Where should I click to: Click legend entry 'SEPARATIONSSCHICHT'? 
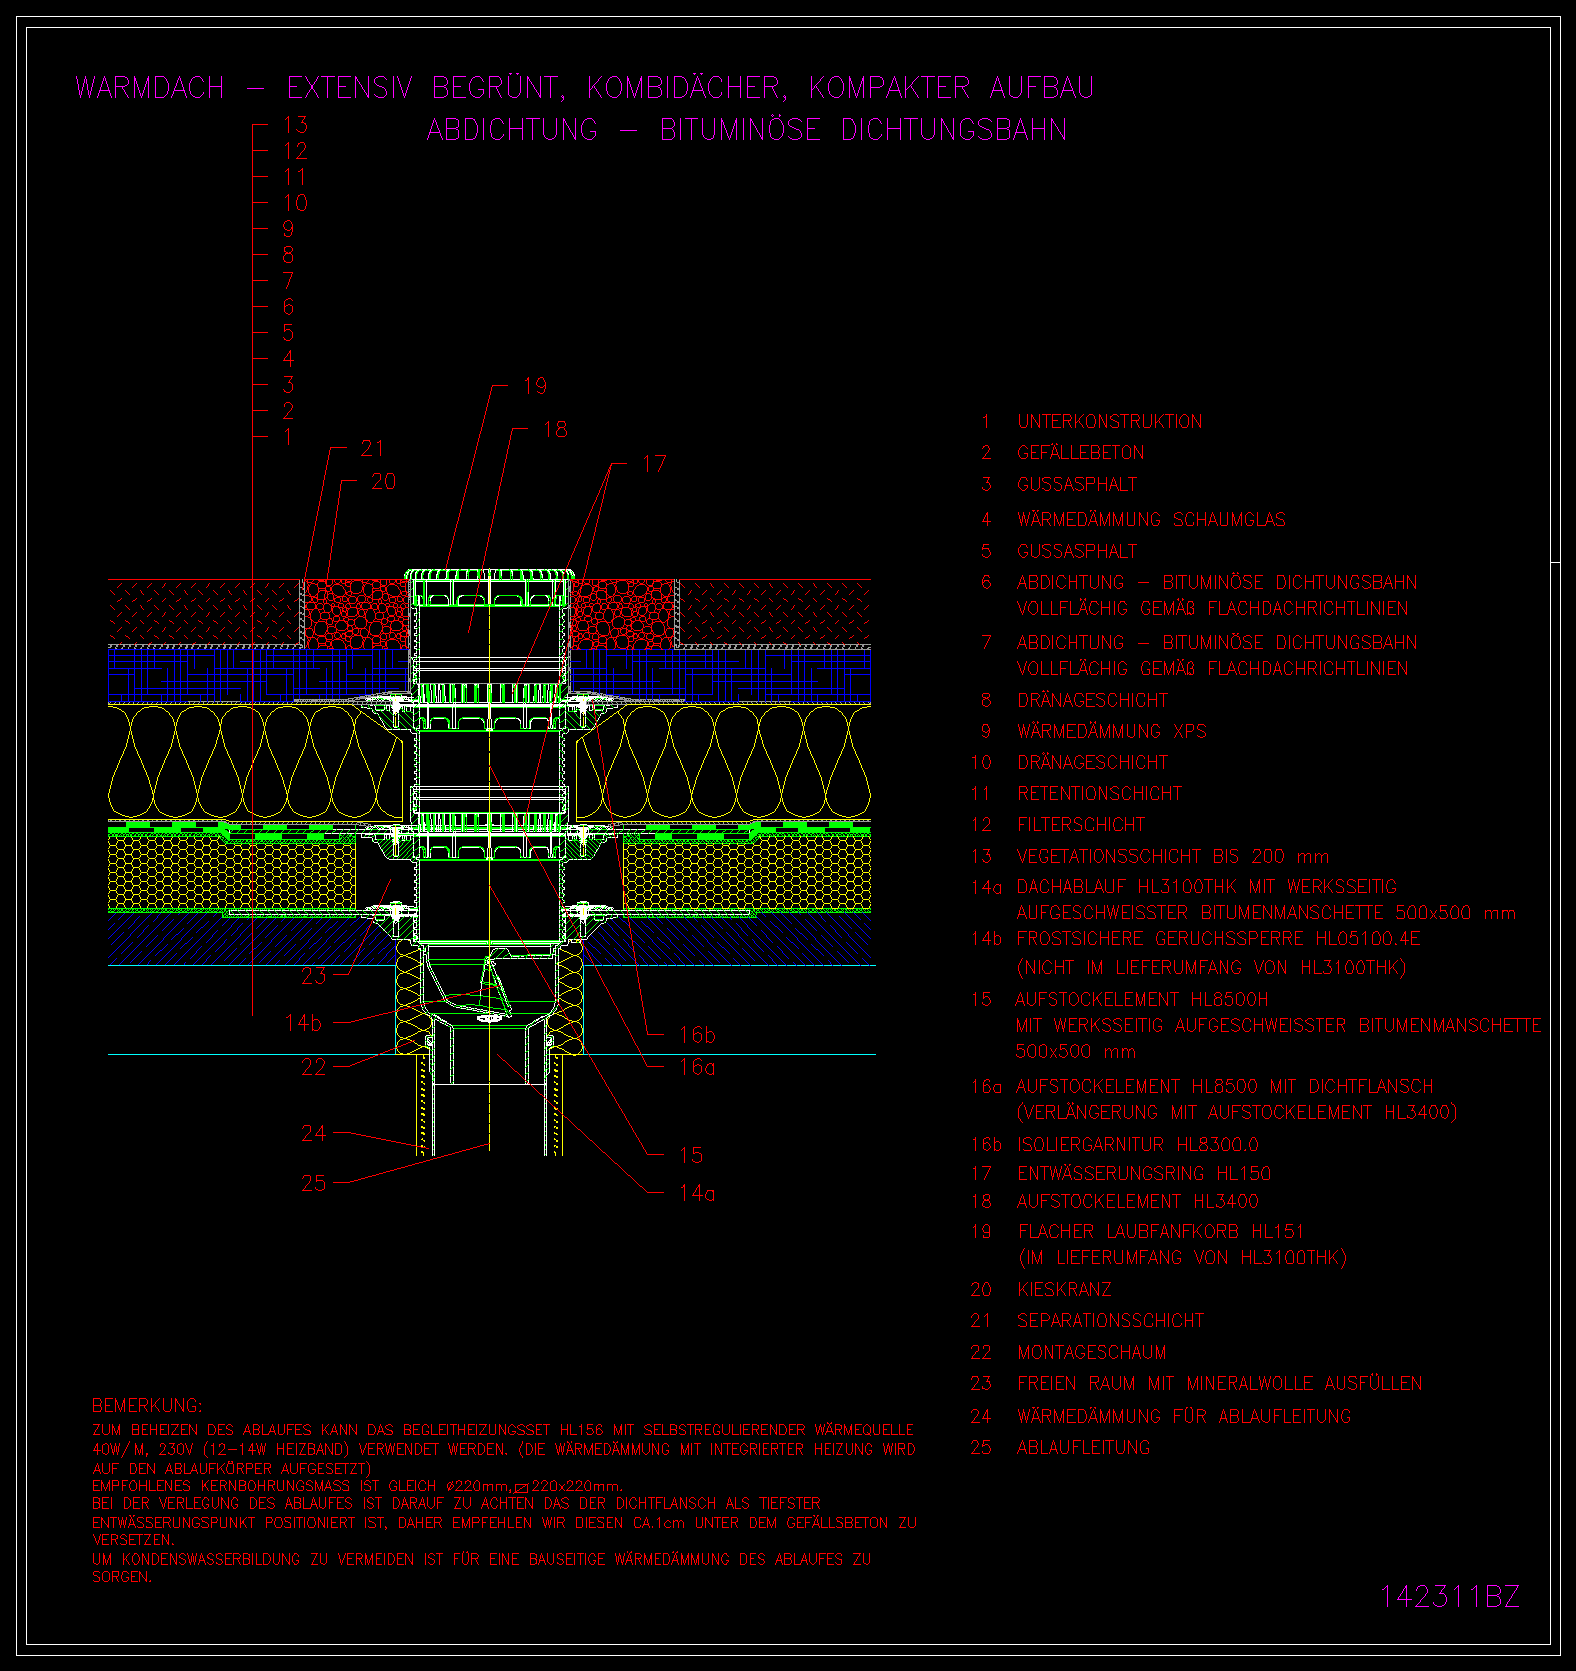coord(1110,1320)
